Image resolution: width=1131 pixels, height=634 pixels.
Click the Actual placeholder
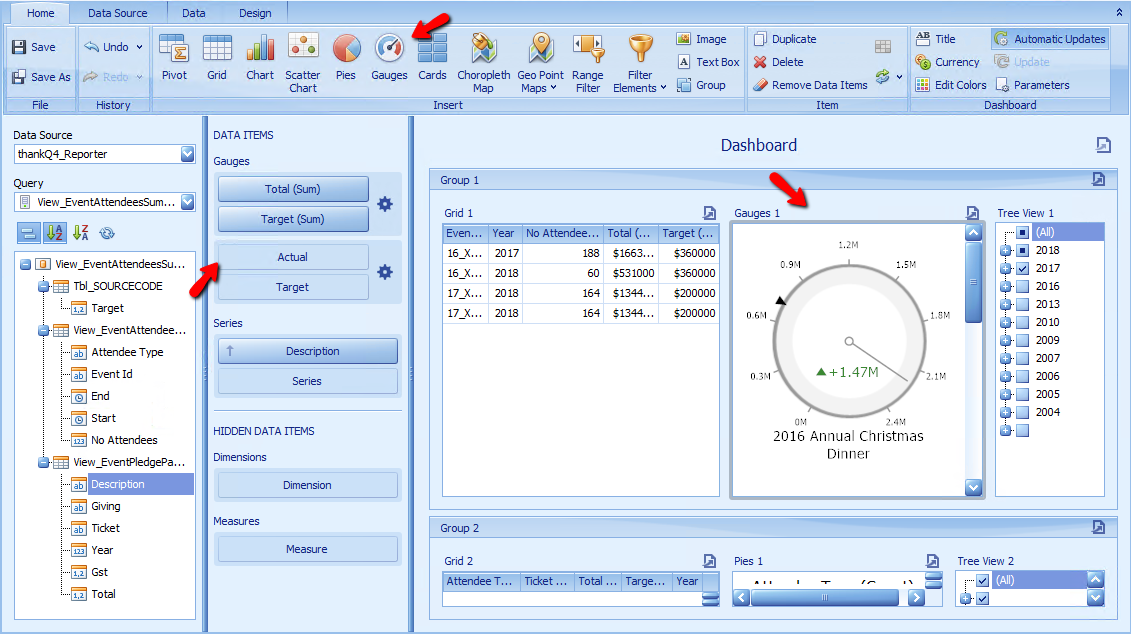coord(293,257)
